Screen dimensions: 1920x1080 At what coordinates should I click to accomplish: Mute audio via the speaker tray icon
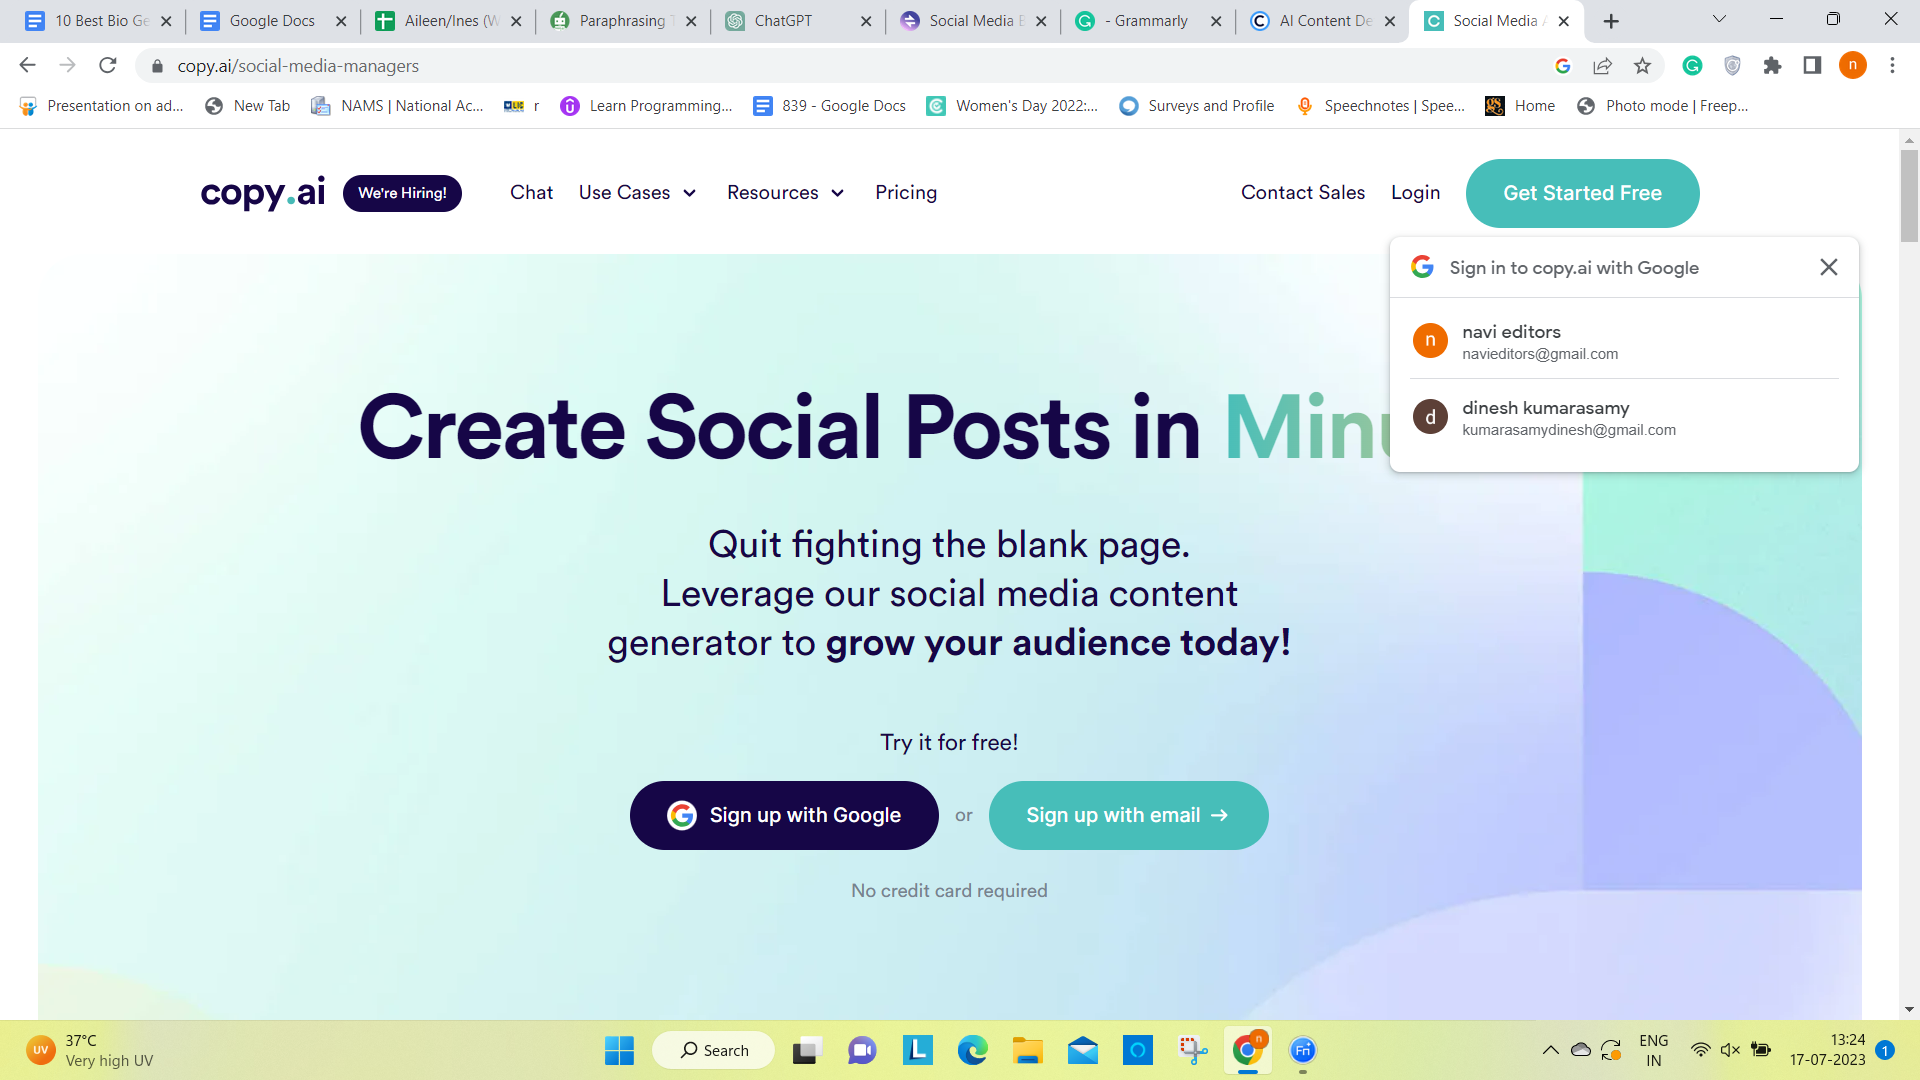click(1730, 1050)
